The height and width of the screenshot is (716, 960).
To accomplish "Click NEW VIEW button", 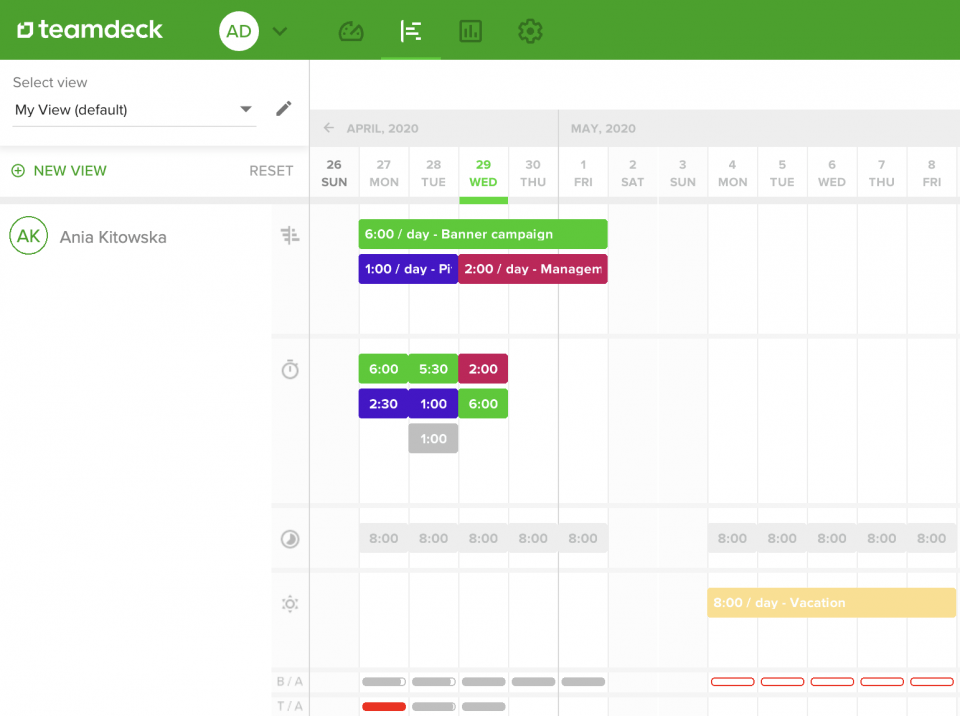I will tap(59, 171).
